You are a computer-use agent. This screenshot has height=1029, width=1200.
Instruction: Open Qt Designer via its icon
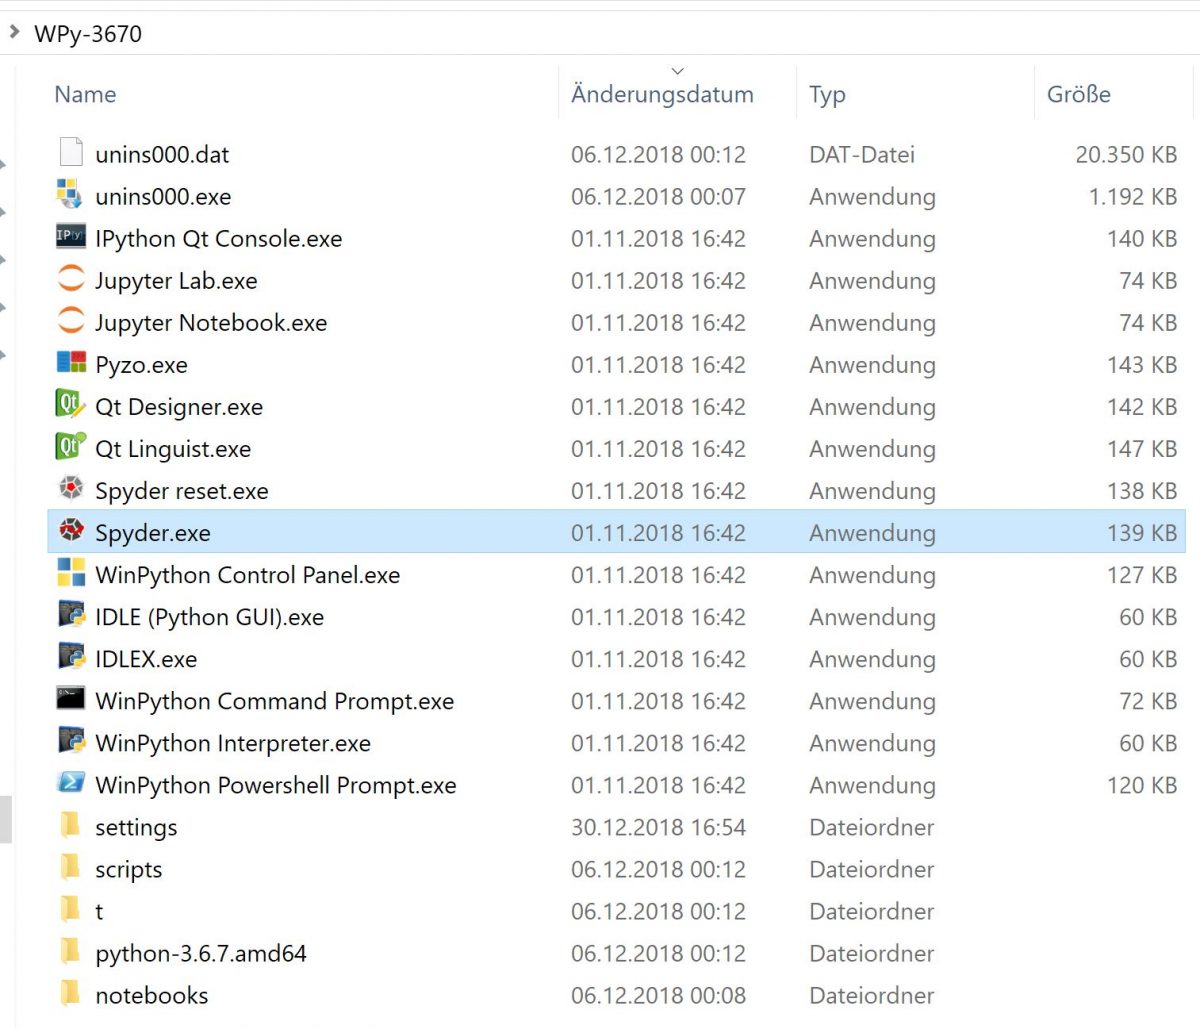[71, 406]
